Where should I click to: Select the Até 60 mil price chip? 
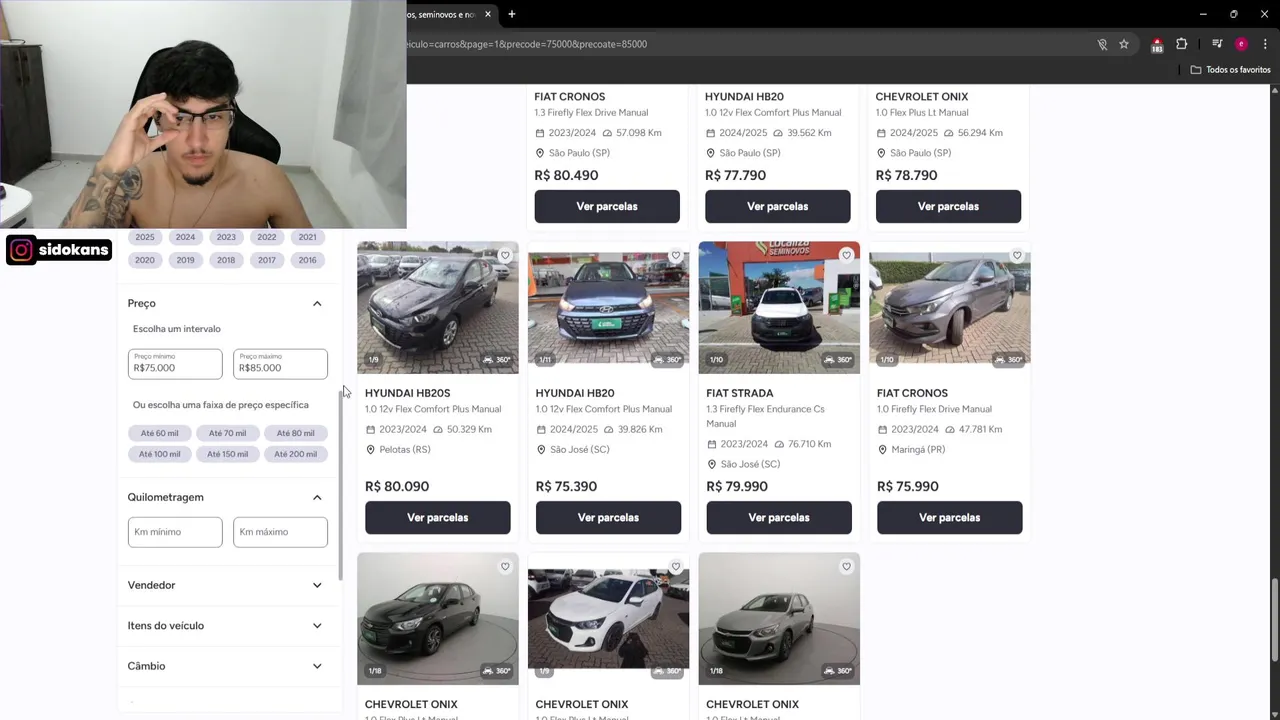[x=159, y=433]
